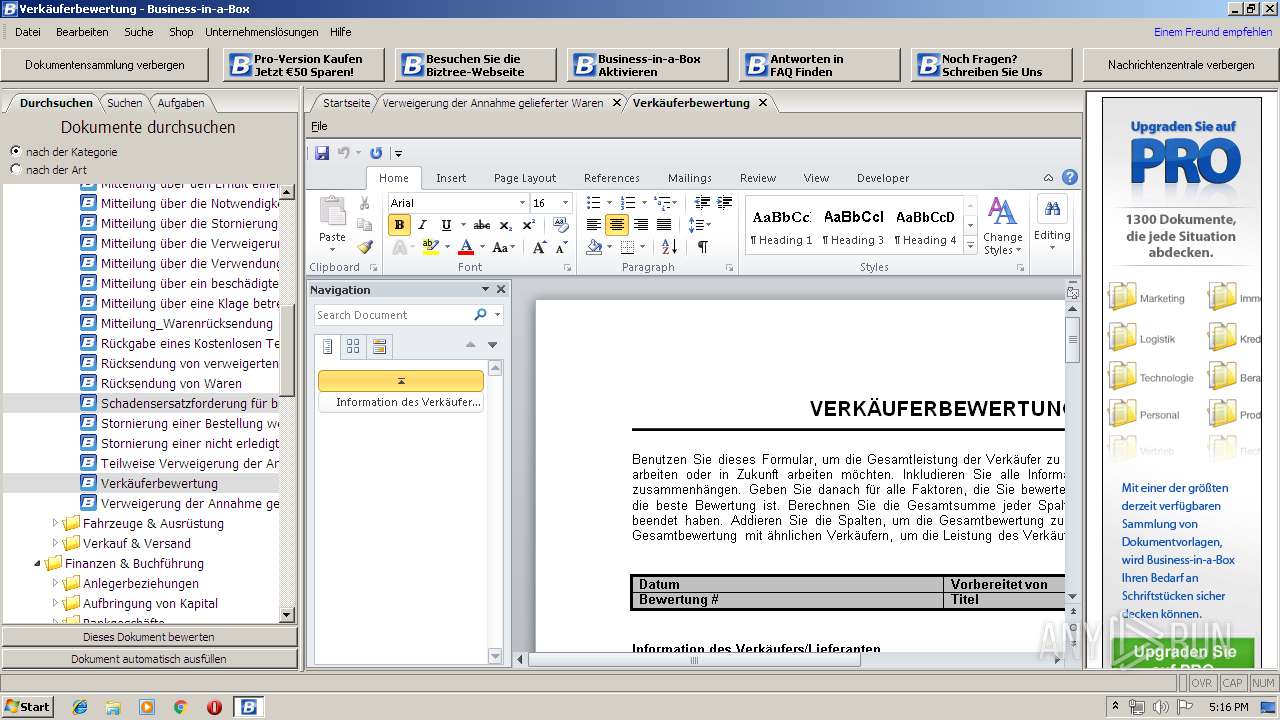Select the 'nach der Art' radio button
1280x720 pixels.
pos(15,169)
